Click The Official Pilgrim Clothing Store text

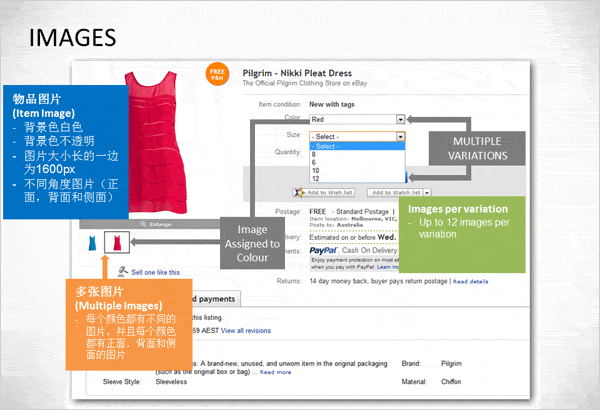click(305, 83)
